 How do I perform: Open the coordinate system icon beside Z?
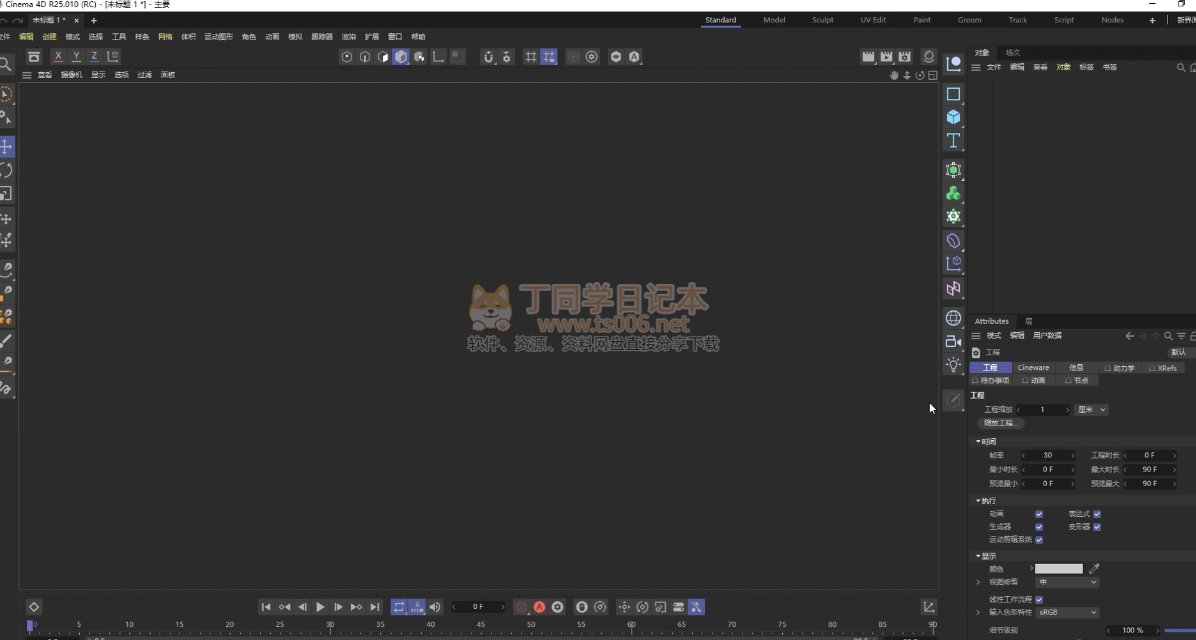click(113, 56)
